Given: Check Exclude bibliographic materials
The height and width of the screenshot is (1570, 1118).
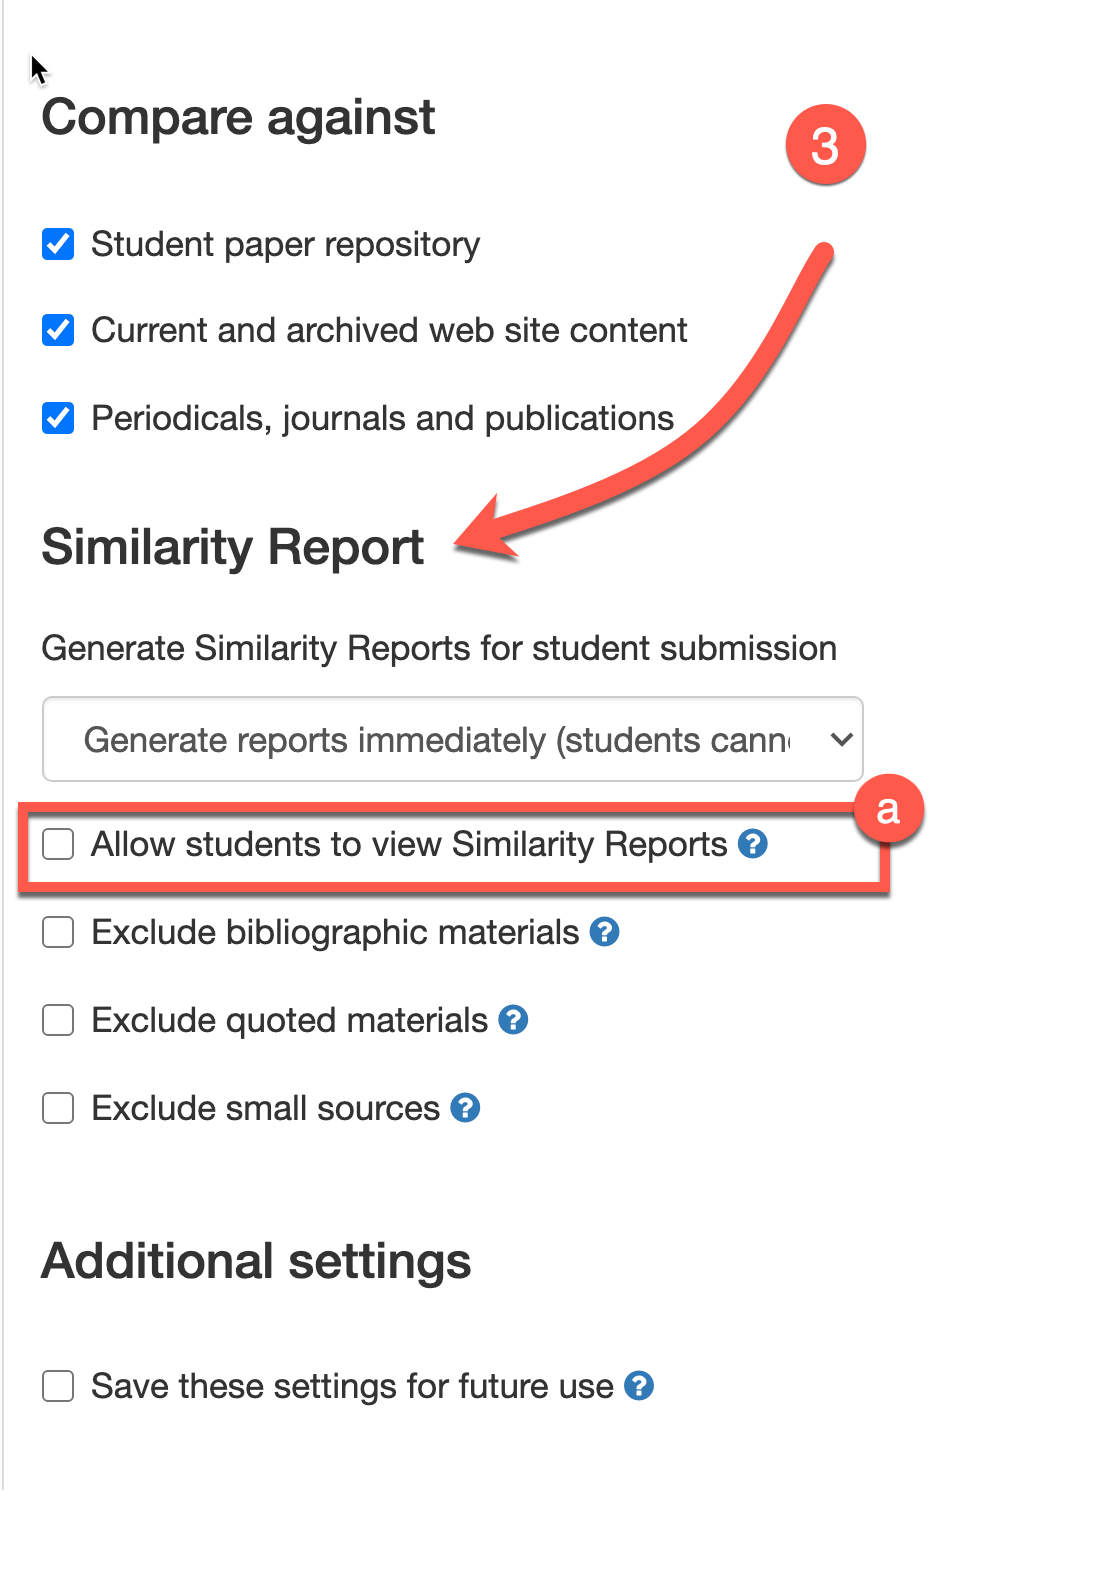Looking at the screenshot, I should 58,933.
